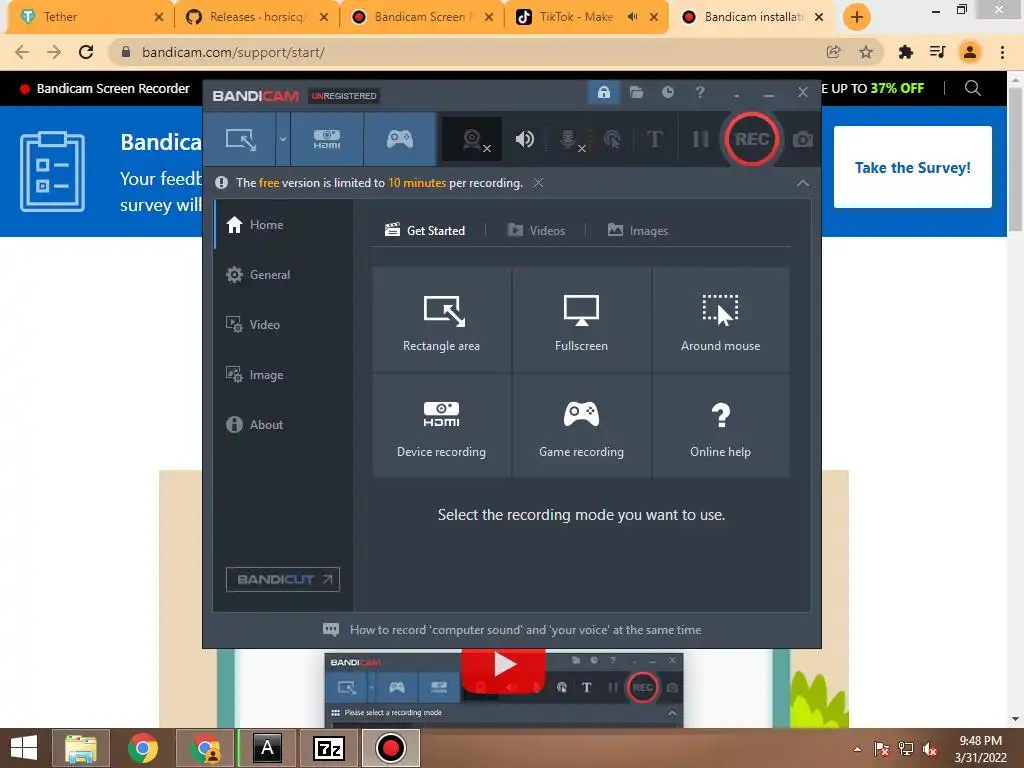Choose Around mouse recording mode tile
The height and width of the screenshot is (768, 1024).
[x=720, y=320]
